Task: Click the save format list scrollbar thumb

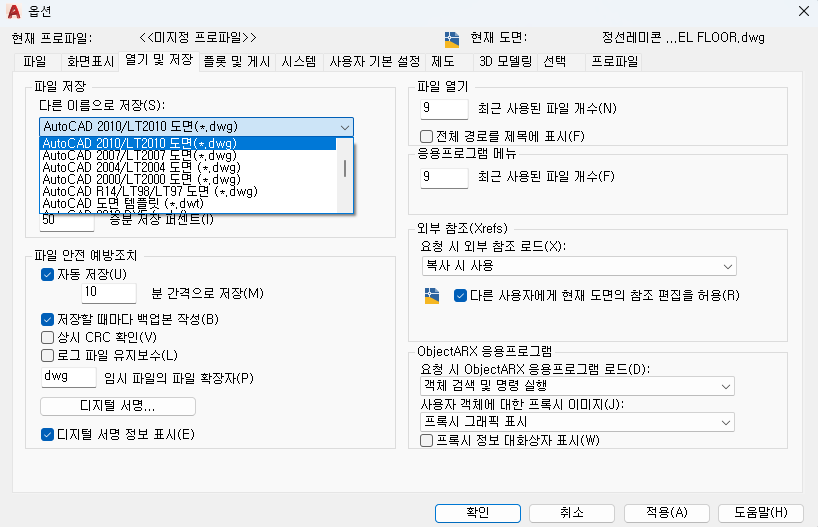Action: pos(345,168)
